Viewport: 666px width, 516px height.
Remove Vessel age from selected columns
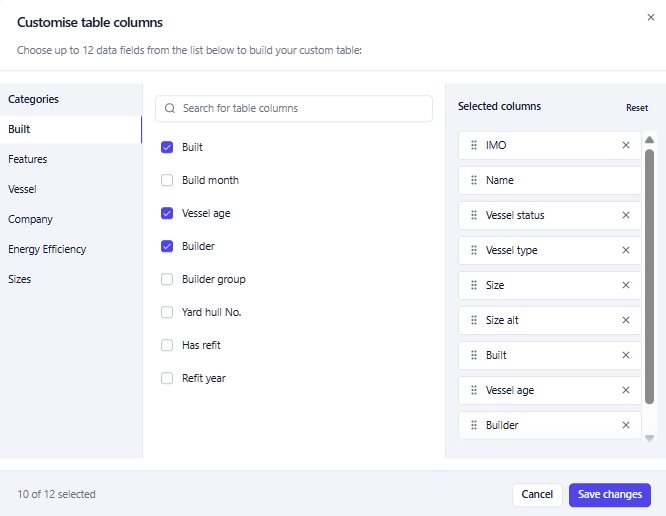[626, 390]
